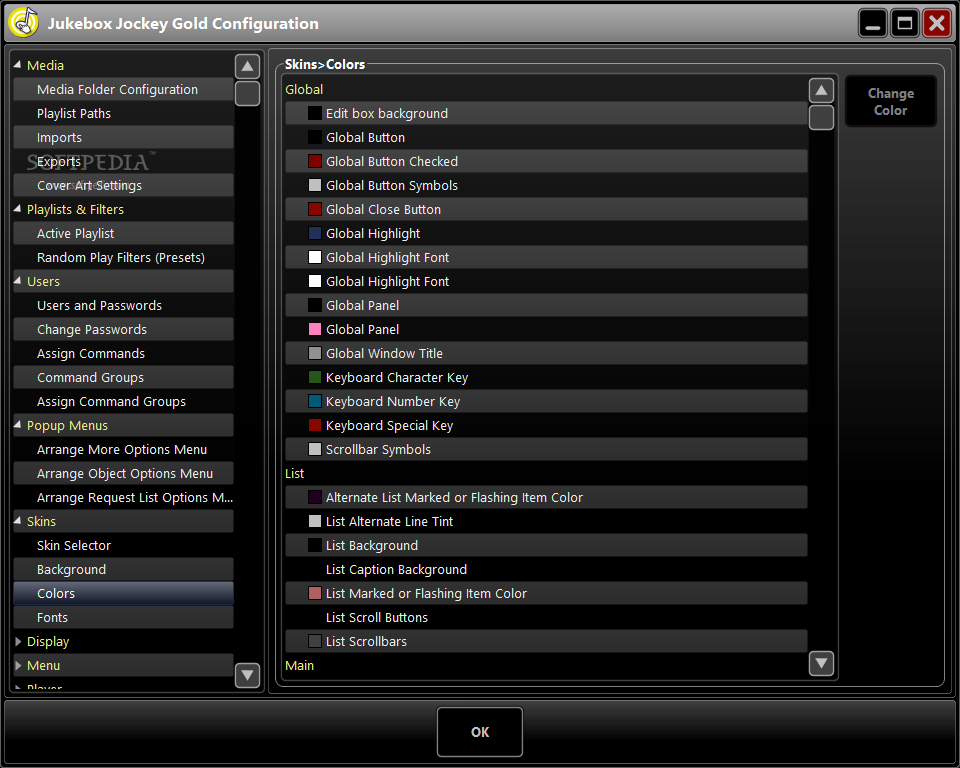
Task: Open the Fonts settings page
Action: 123,617
